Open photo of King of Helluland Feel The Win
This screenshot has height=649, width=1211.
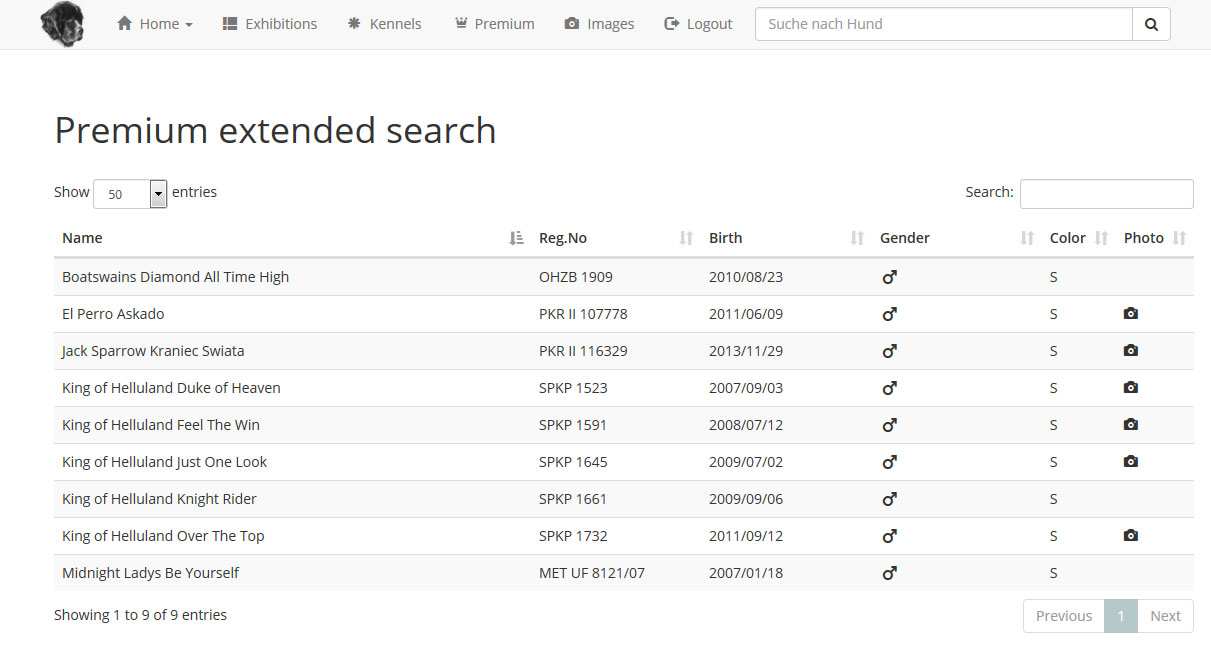[1131, 425]
